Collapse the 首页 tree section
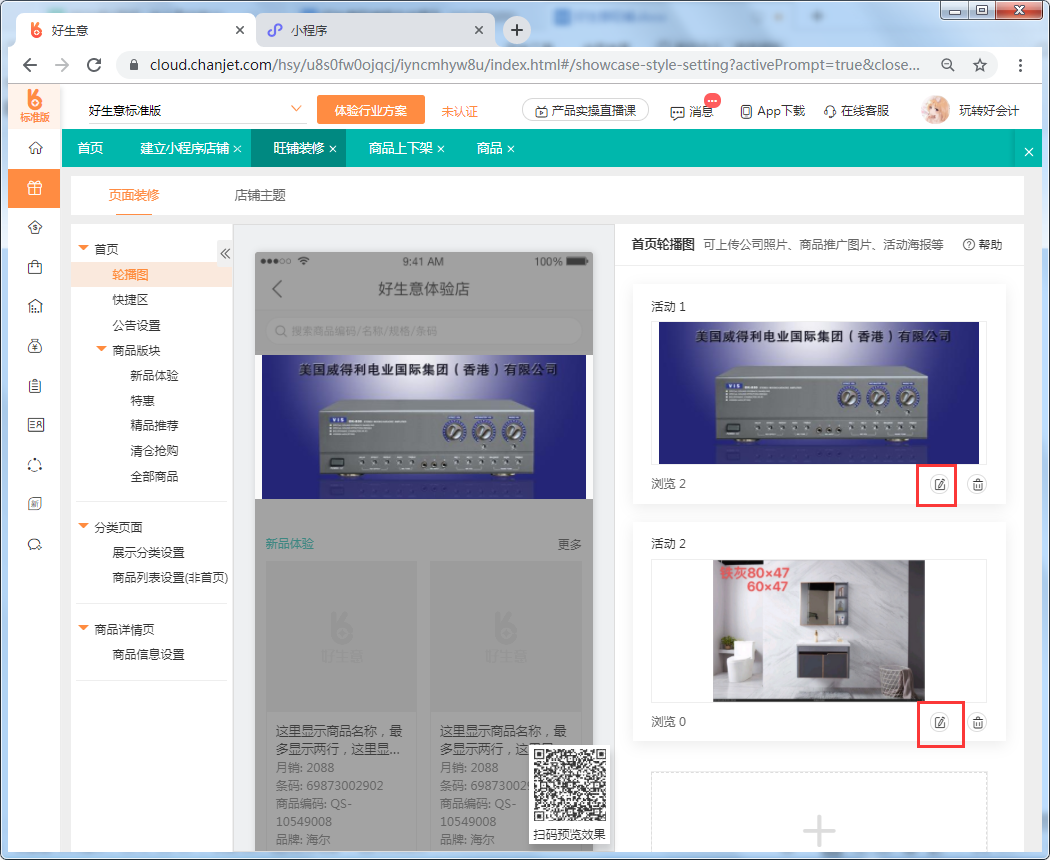The width and height of the screenshot is (1050, 860). tap(84, 248)
